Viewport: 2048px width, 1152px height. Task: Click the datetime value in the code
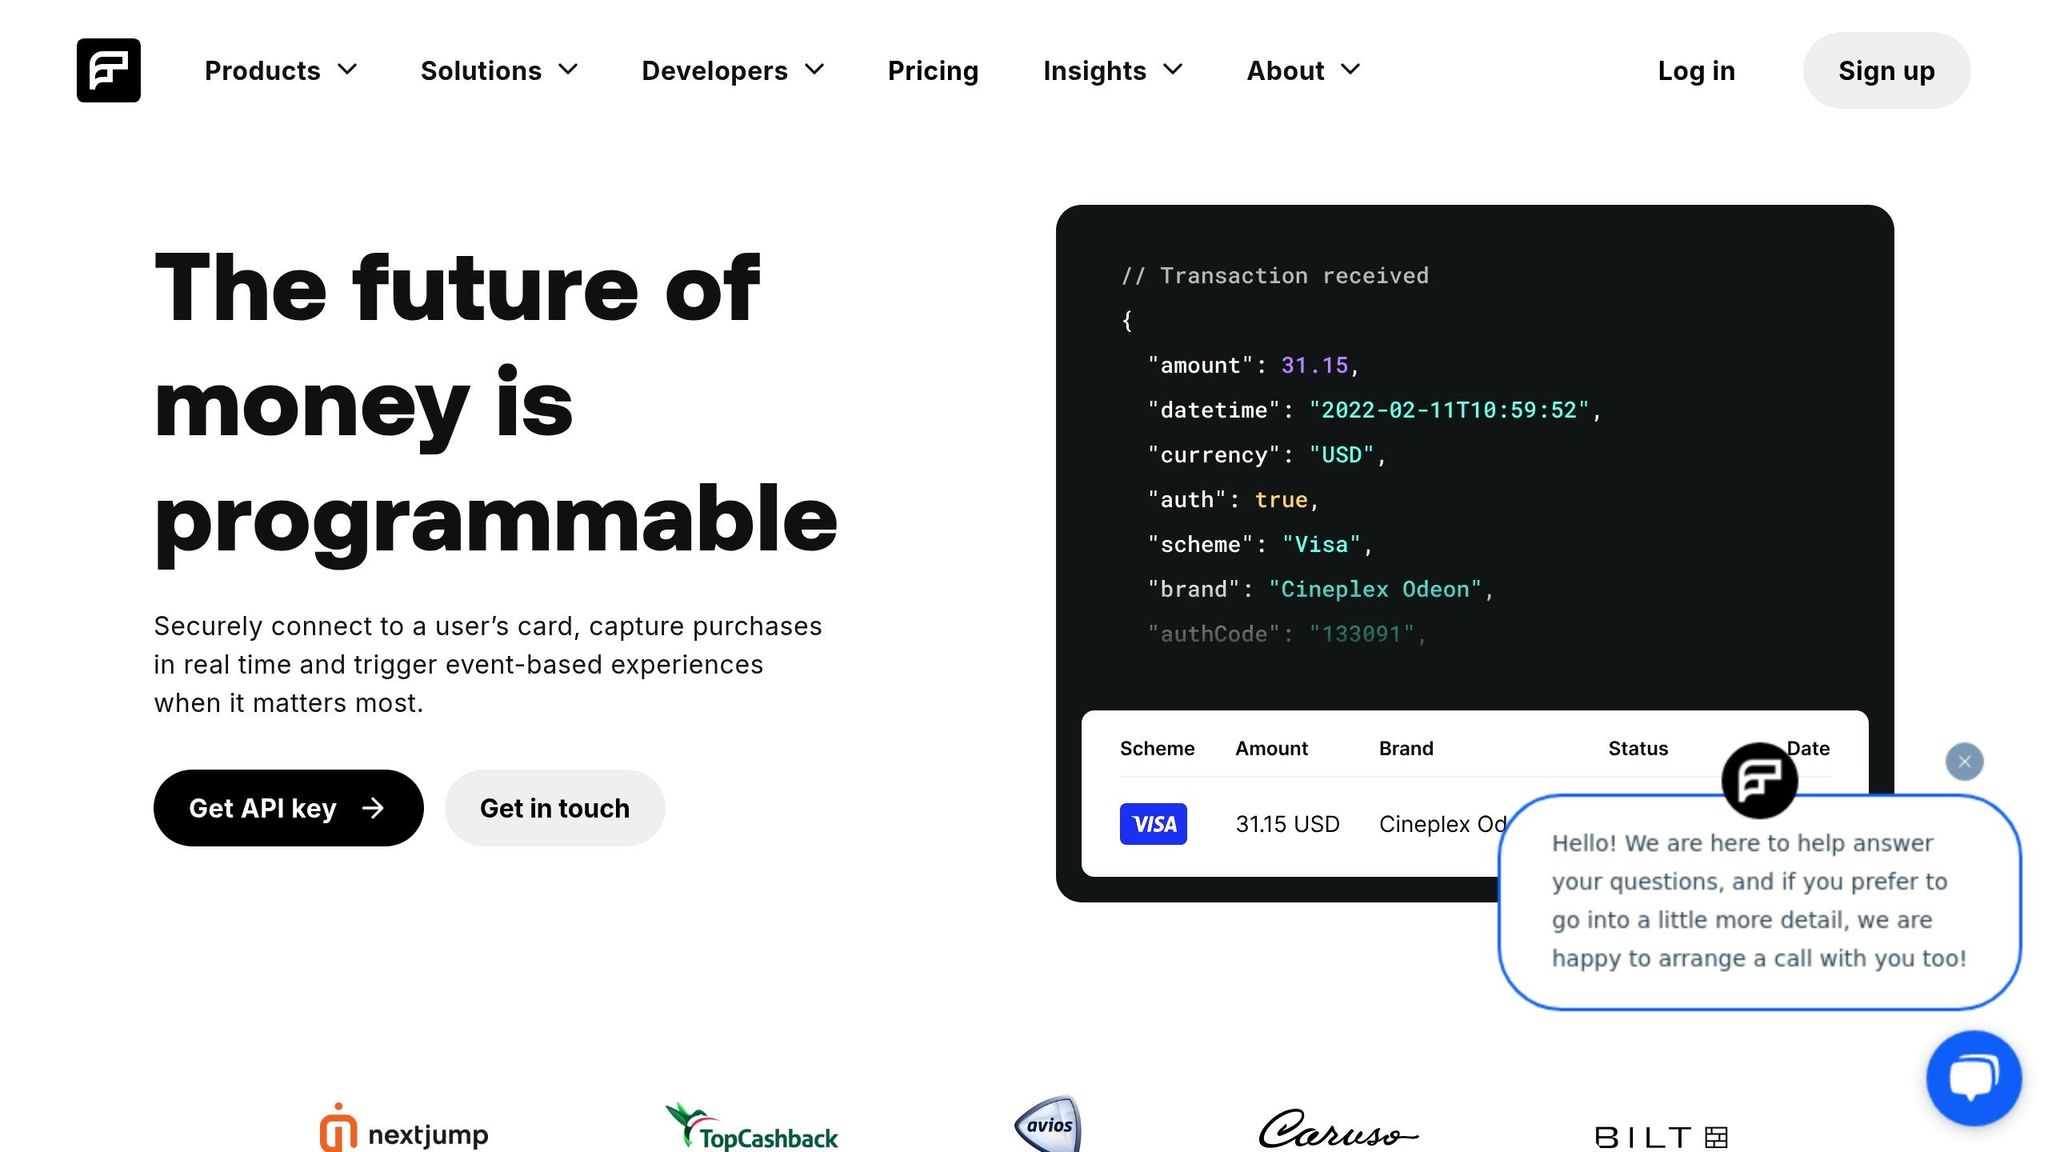[x=1449, y=410]
